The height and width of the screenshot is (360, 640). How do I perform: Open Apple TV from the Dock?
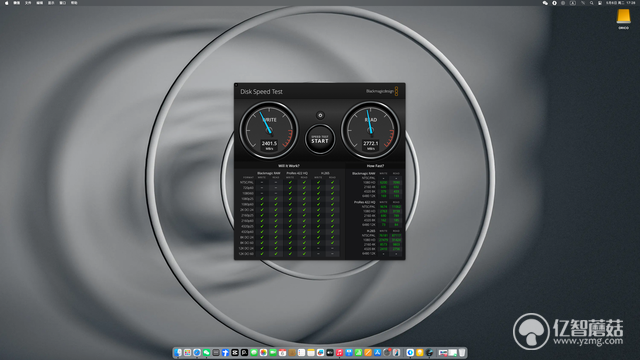(x=330, y=352)
